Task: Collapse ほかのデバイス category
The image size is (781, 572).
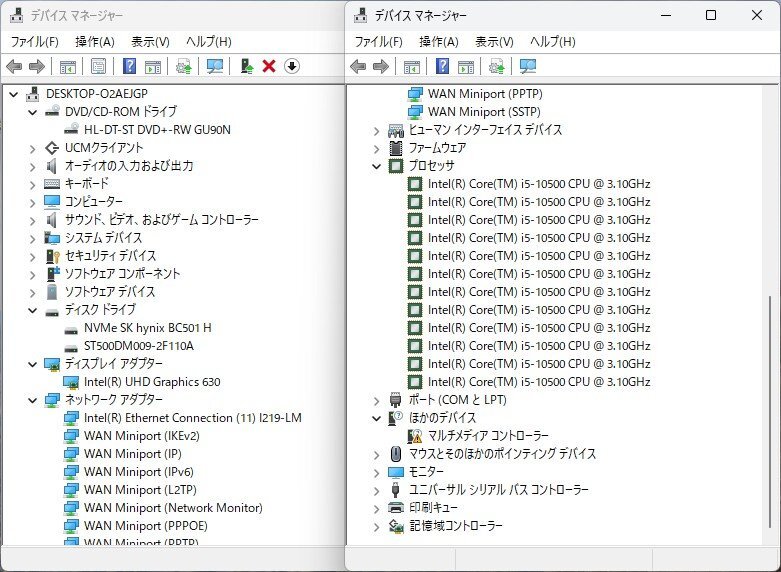Action: pos(377,418)
